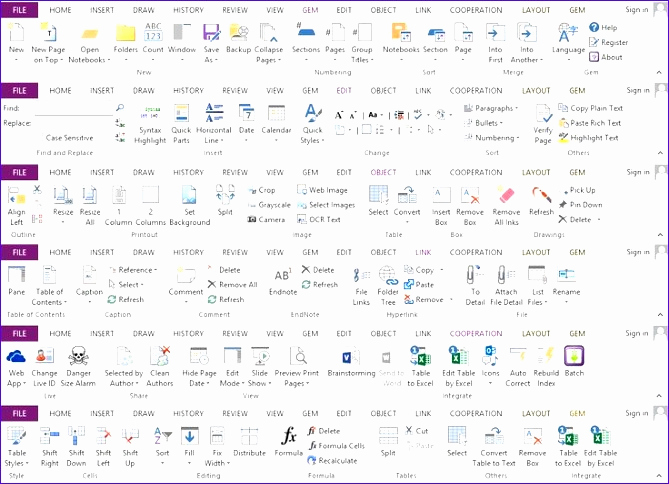Click Attach File Detail paperclip icon
This screenshot has width=669, height=484.
pyautogui.click(x=506, y=275)
